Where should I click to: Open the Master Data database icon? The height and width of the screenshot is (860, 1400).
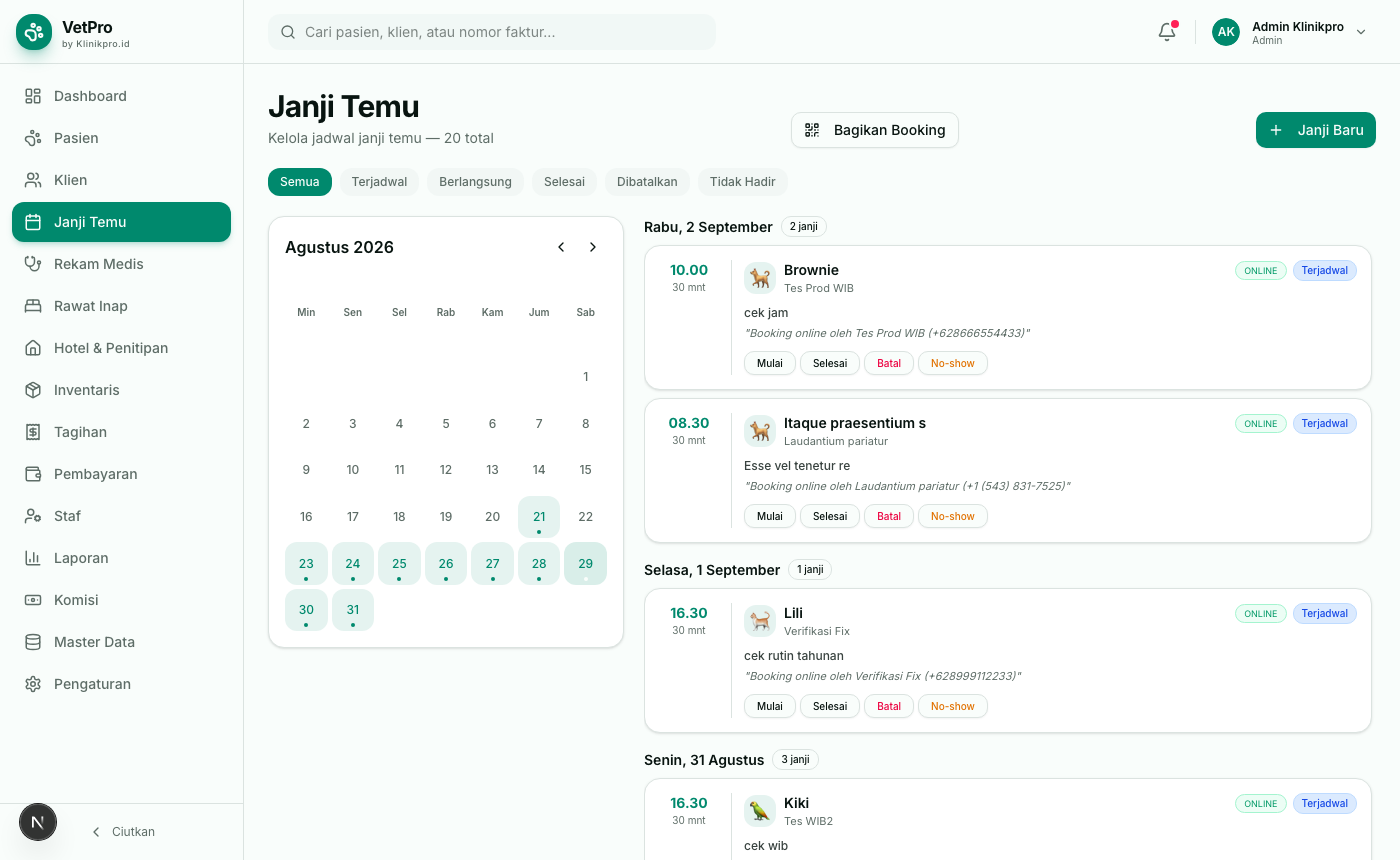pos(33,642)
